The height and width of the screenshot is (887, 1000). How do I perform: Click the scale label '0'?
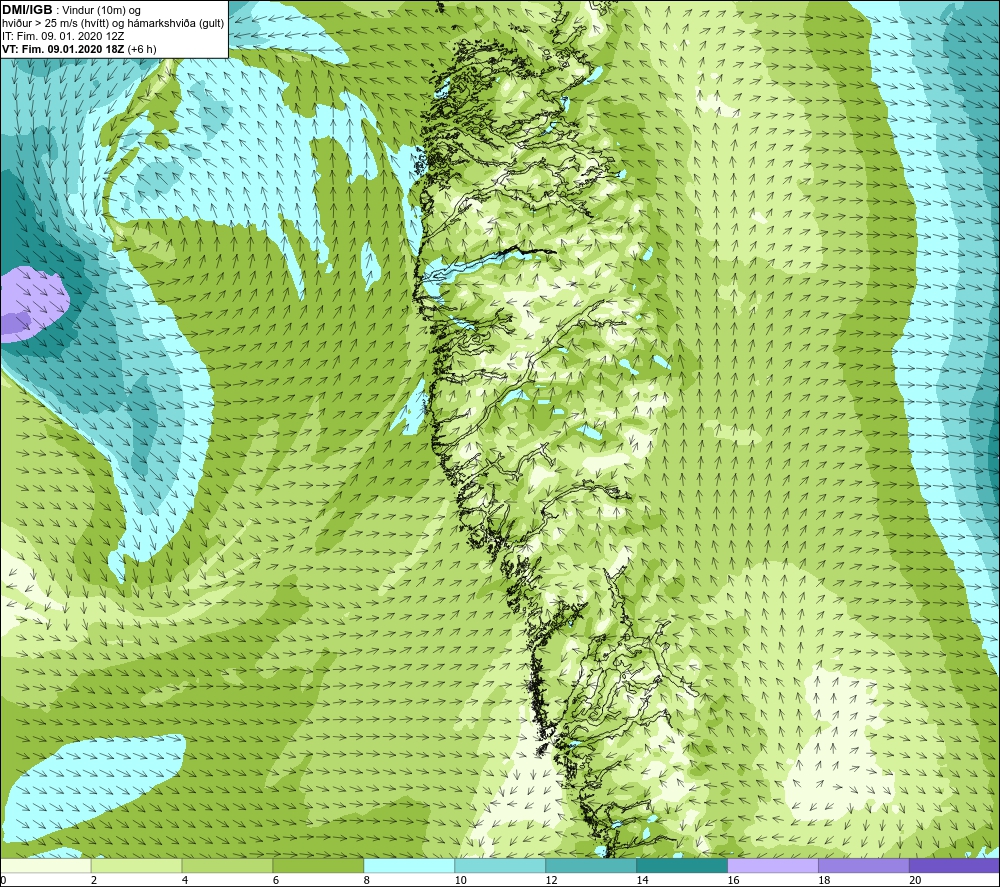[3, 881]
